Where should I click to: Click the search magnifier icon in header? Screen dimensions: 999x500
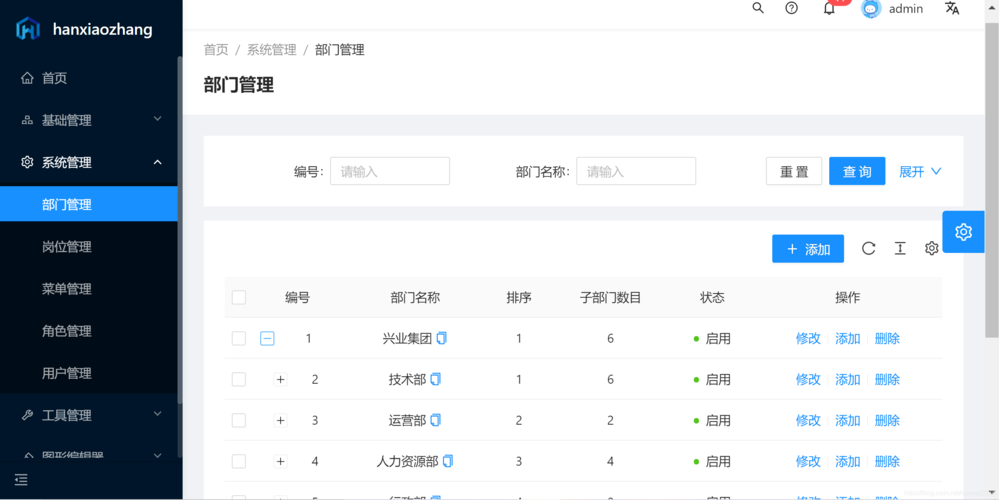758,8
